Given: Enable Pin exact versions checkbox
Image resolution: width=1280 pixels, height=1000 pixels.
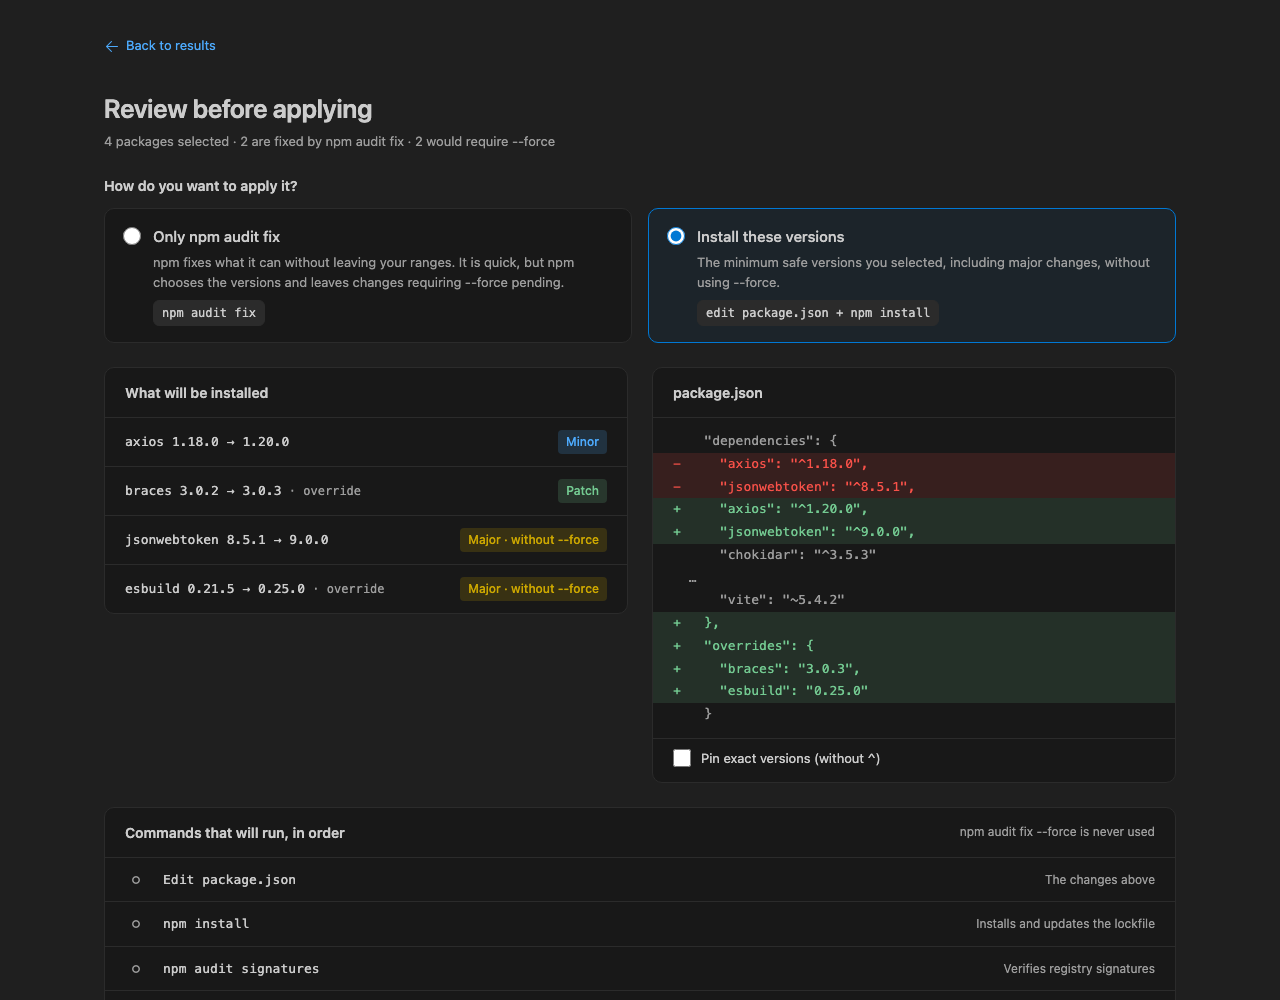Looking at the screenshot, I should click(682, 758).
